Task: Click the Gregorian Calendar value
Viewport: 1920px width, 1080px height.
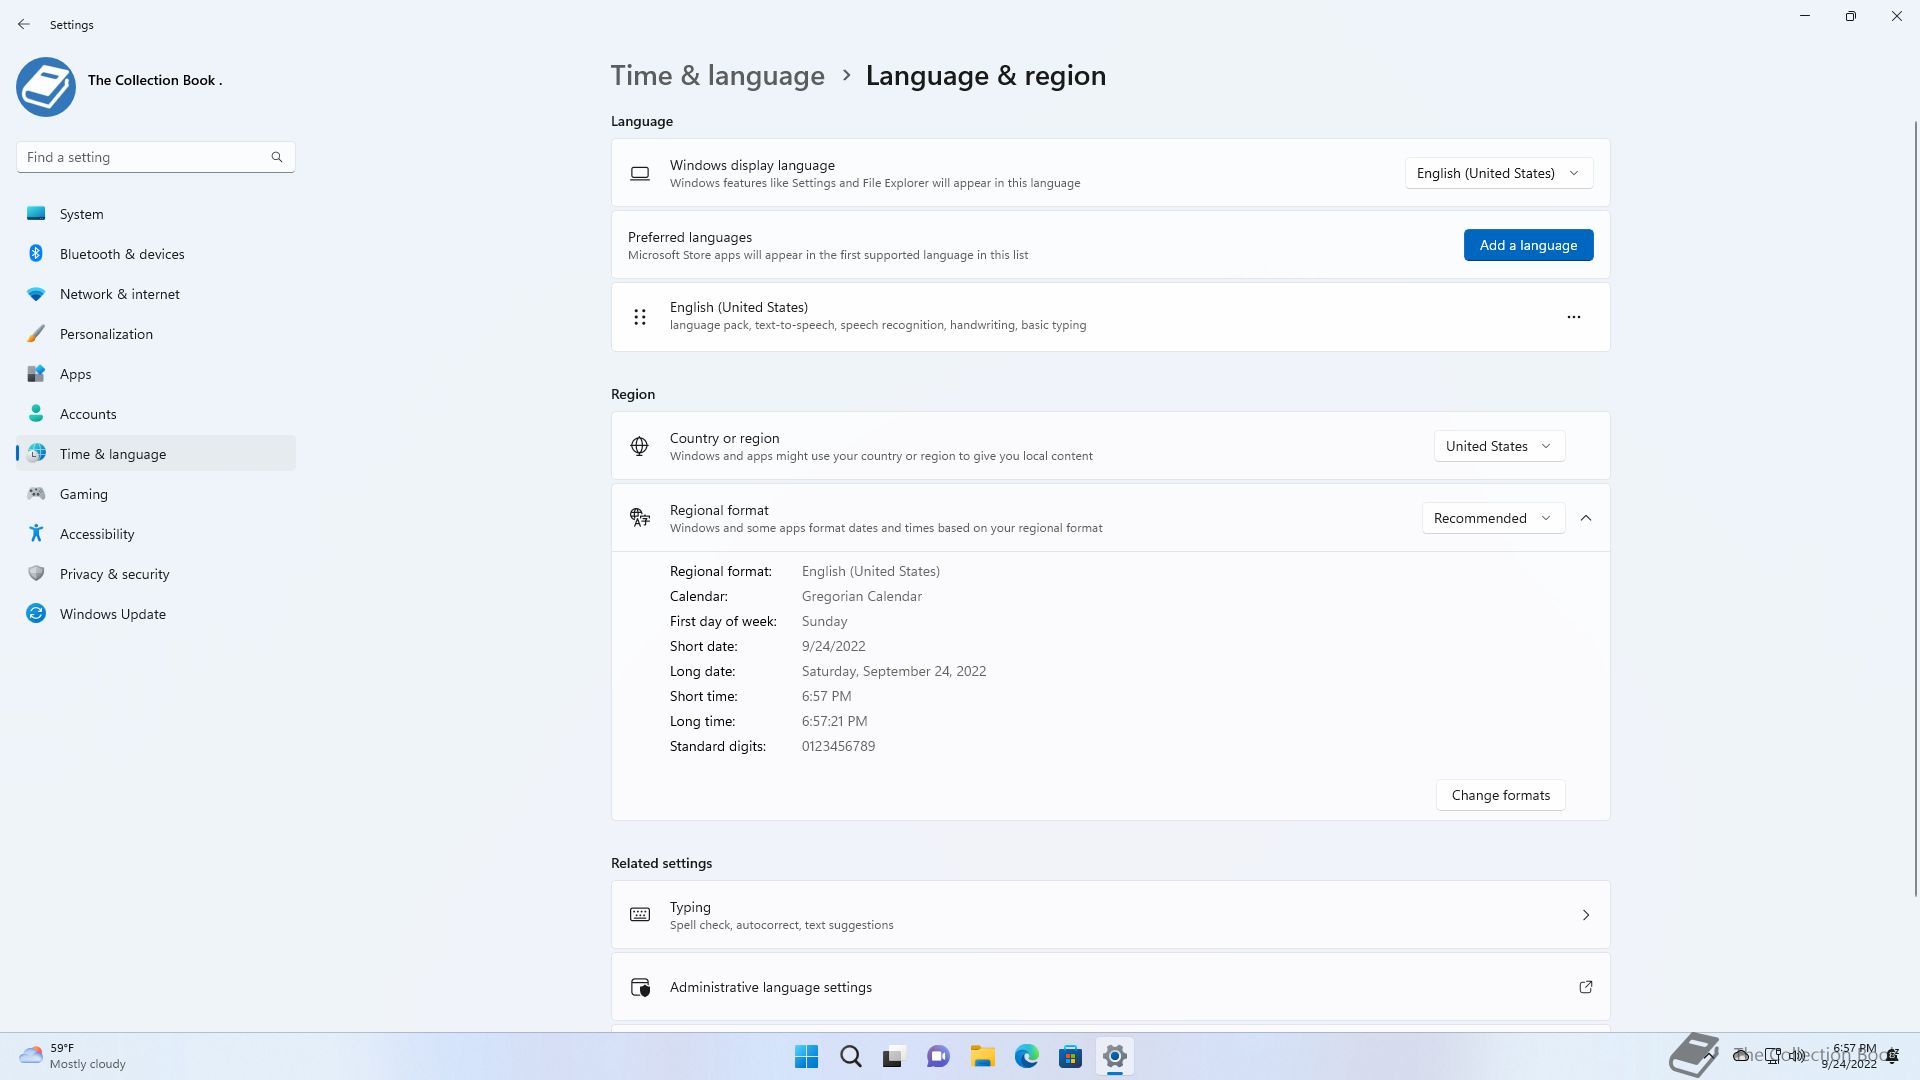Action: (x=861, y=596)
